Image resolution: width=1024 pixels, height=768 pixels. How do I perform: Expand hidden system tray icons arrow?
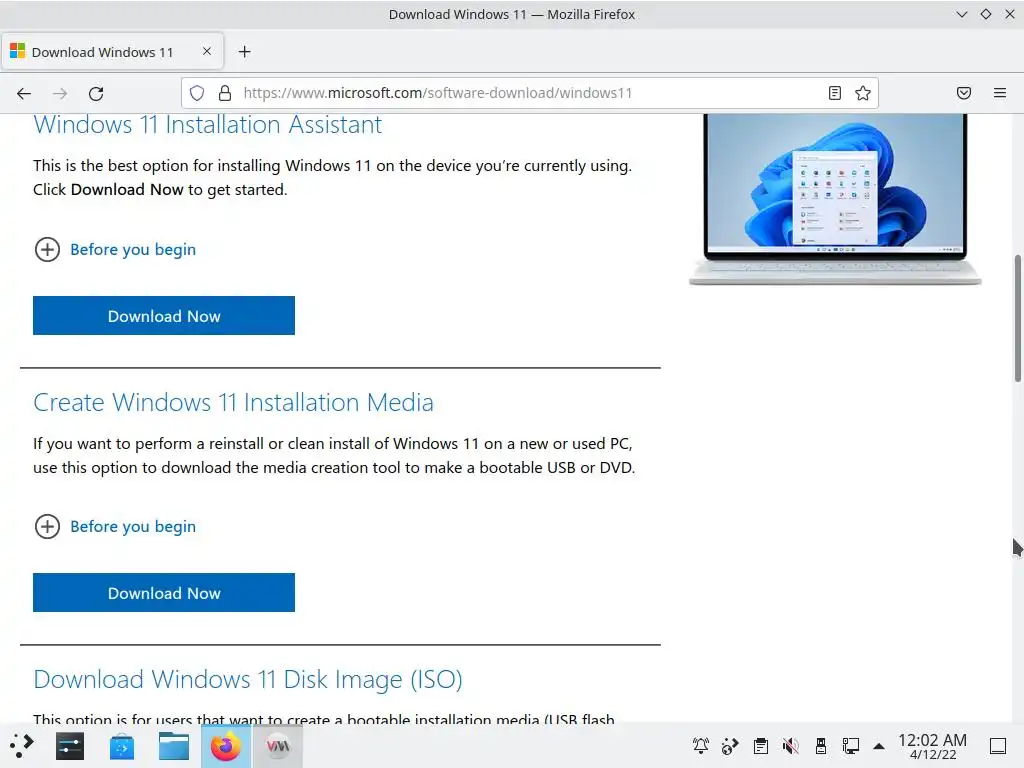(879, 746)
